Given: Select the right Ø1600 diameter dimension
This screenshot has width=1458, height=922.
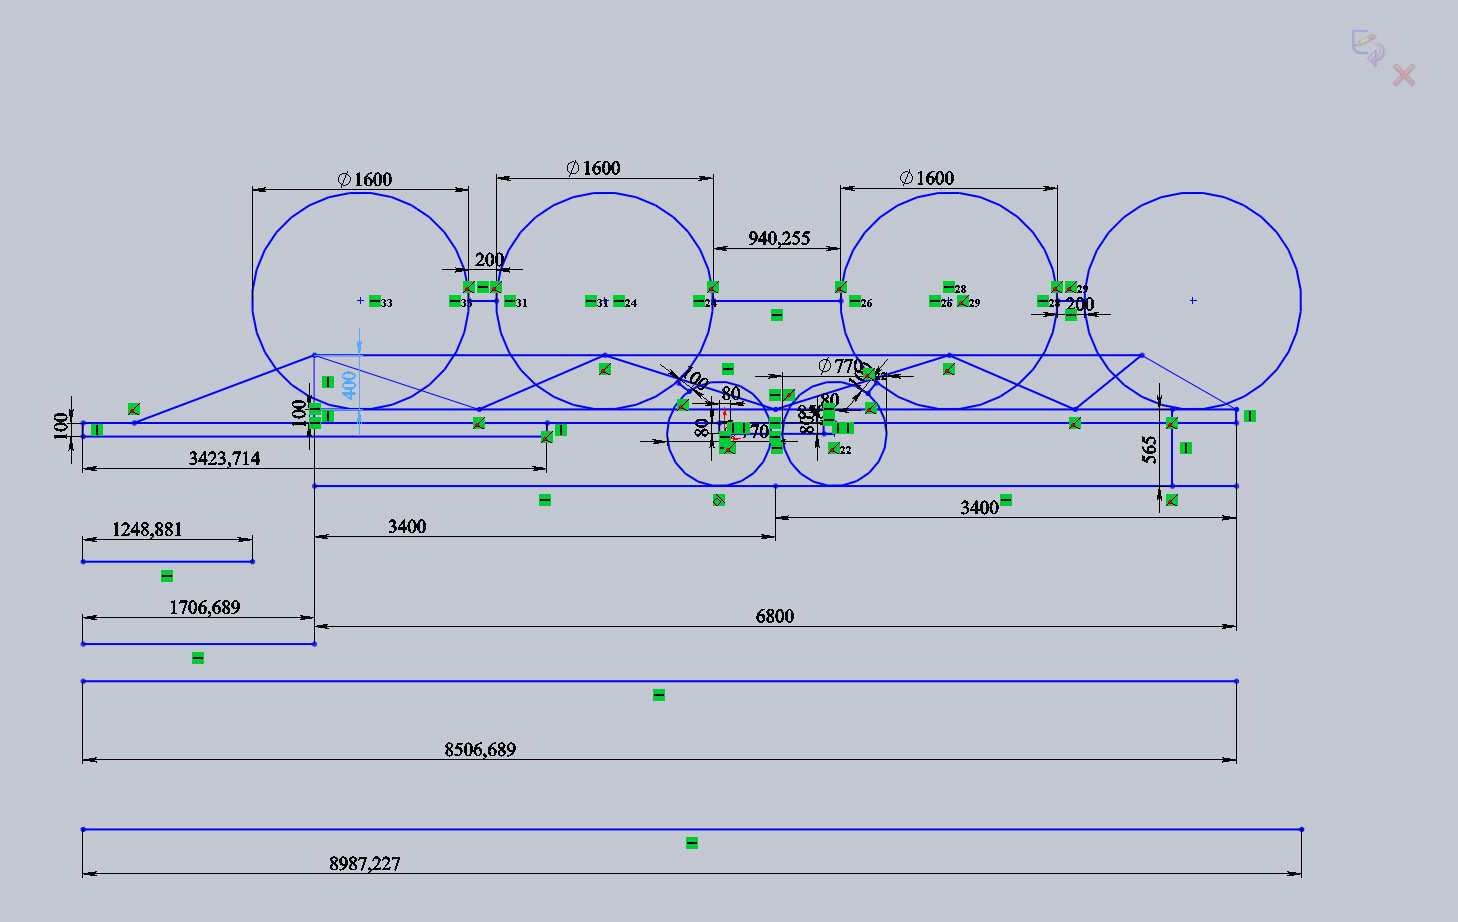Looking at the screenshot, I should pos(927,178).
